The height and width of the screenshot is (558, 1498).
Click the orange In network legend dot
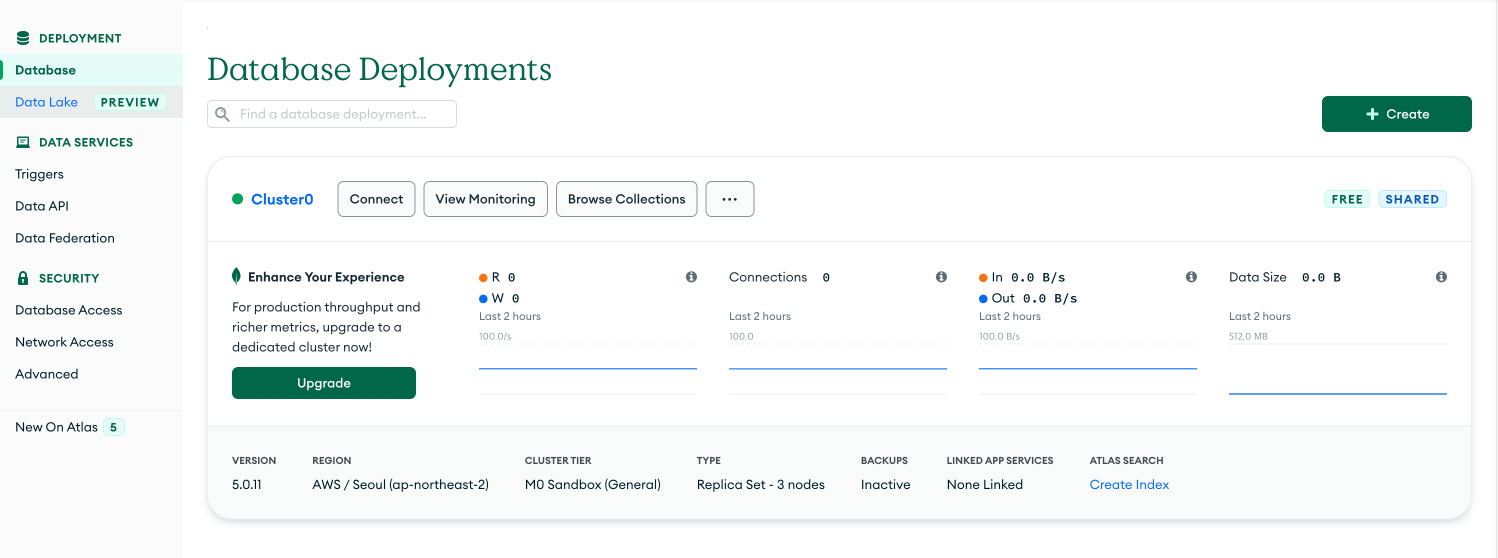983,277
